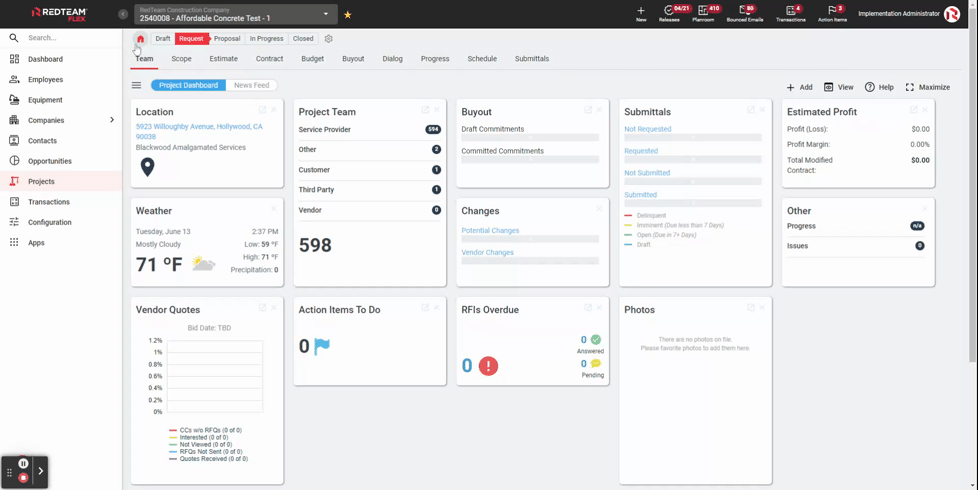Set project status to Proposal

click(x=227, y=39)
